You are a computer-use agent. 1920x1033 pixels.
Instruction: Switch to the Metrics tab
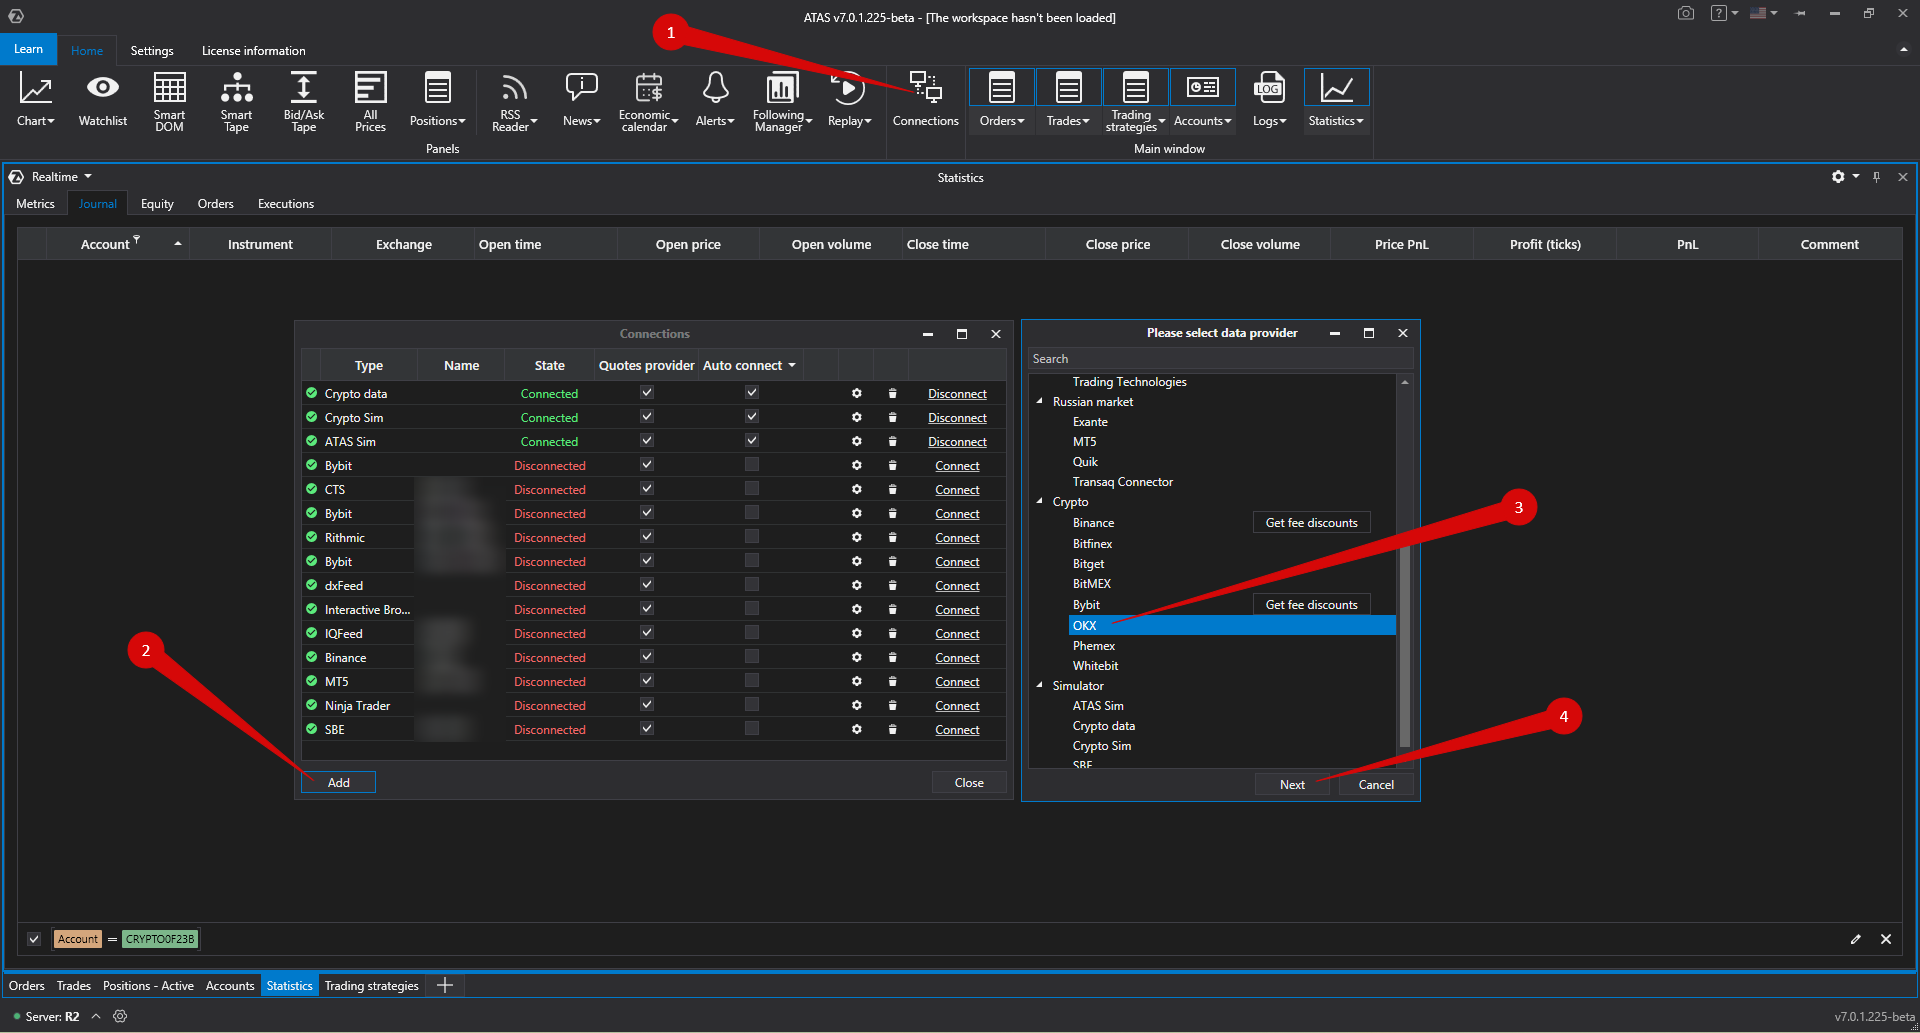point(36,204)
